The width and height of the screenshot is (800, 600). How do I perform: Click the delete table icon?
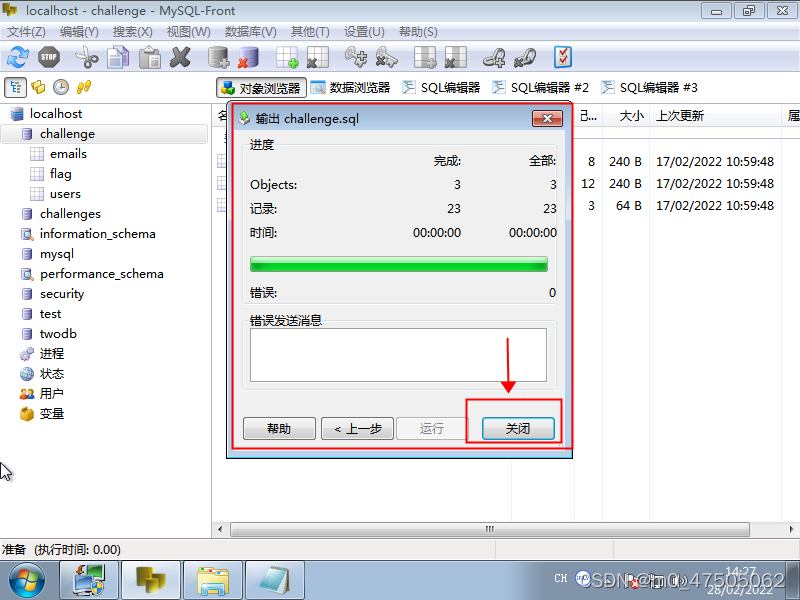point(317,57)
